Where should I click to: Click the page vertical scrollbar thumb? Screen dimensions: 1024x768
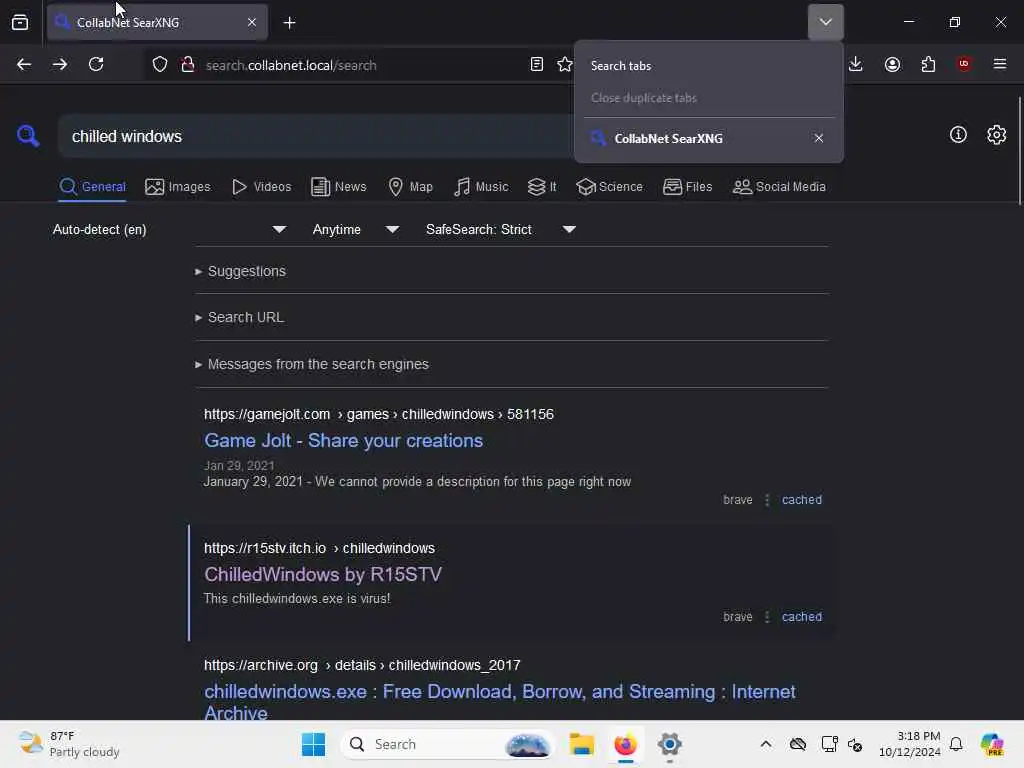pyautogui.click(x=1019, y=150)
